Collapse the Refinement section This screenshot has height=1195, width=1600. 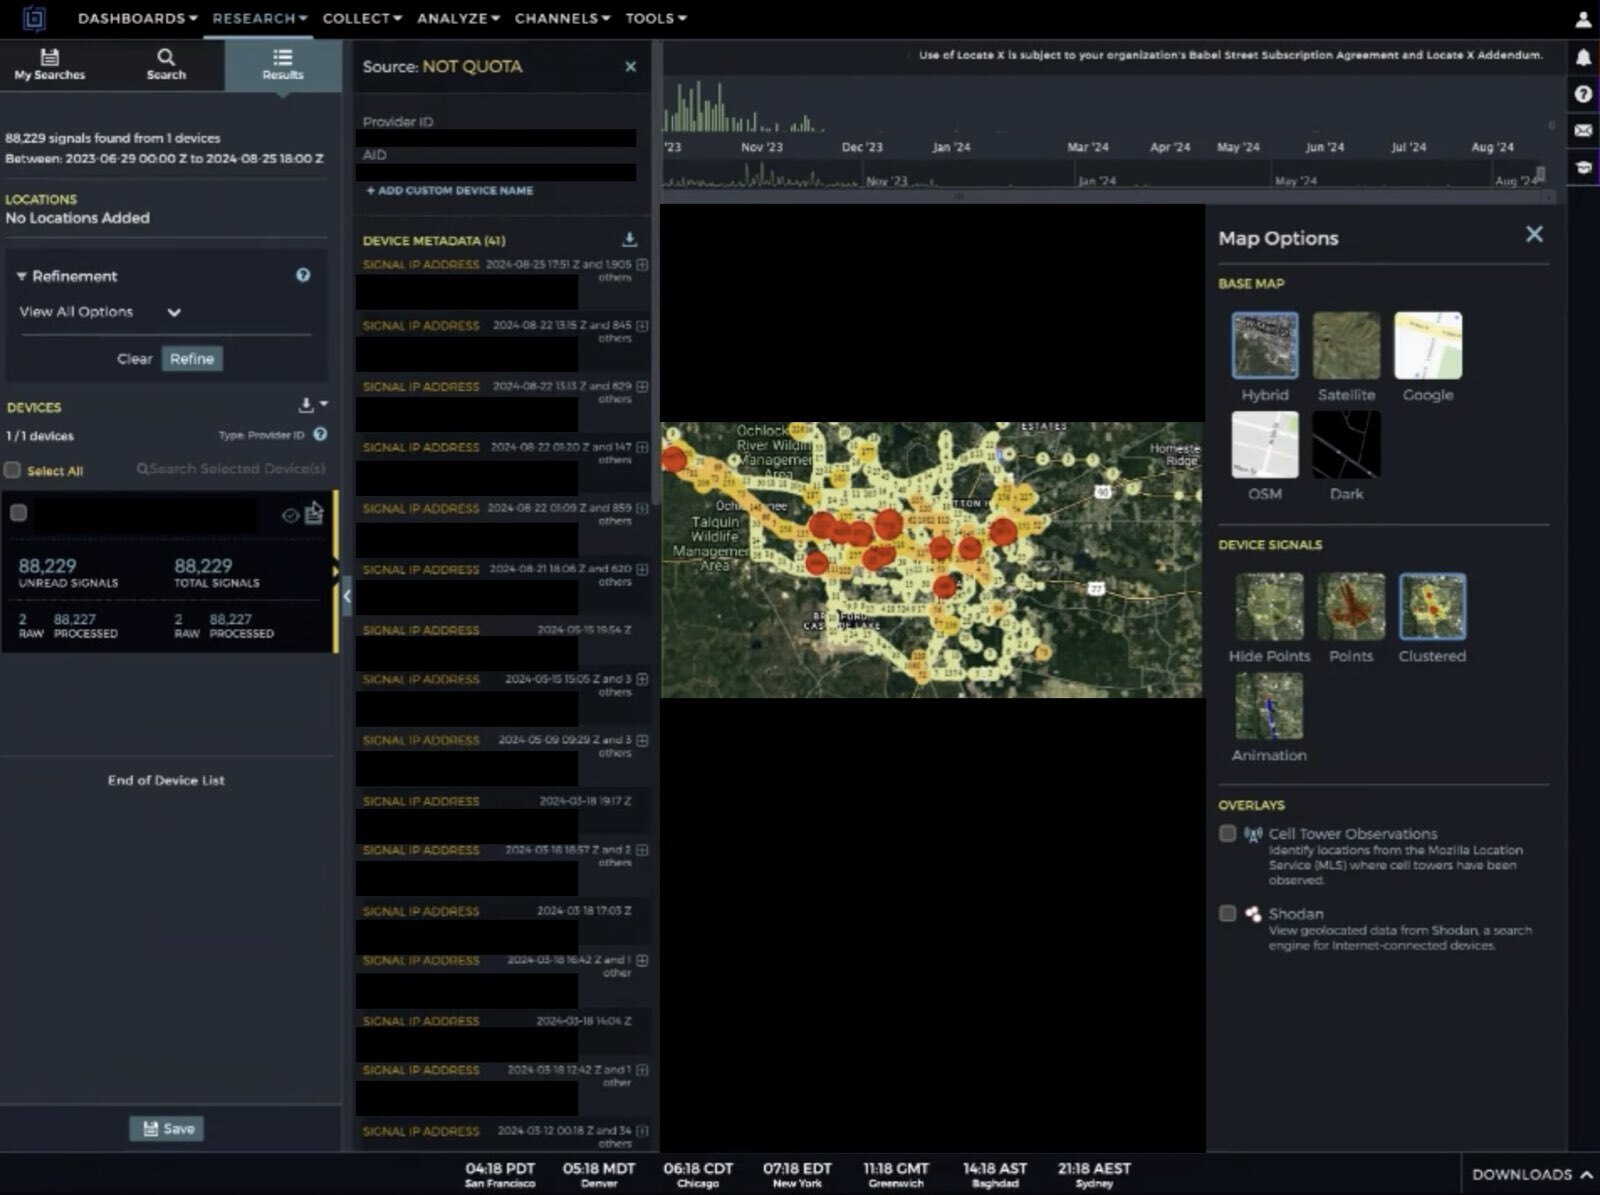pyautogui.click(x=22, y=276)
